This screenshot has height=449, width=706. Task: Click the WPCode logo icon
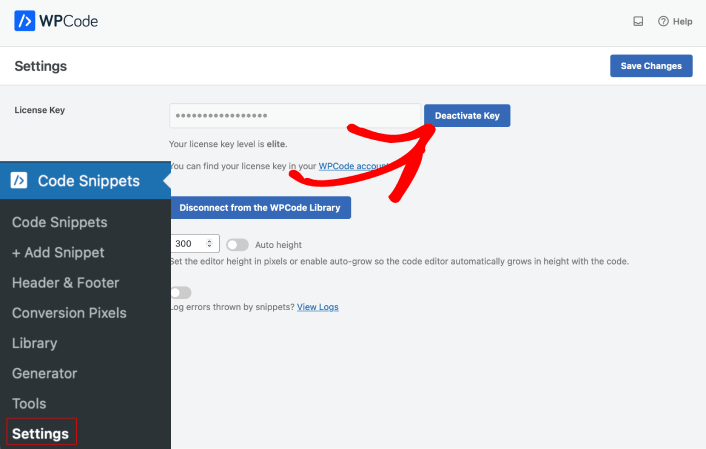point(24,21)
